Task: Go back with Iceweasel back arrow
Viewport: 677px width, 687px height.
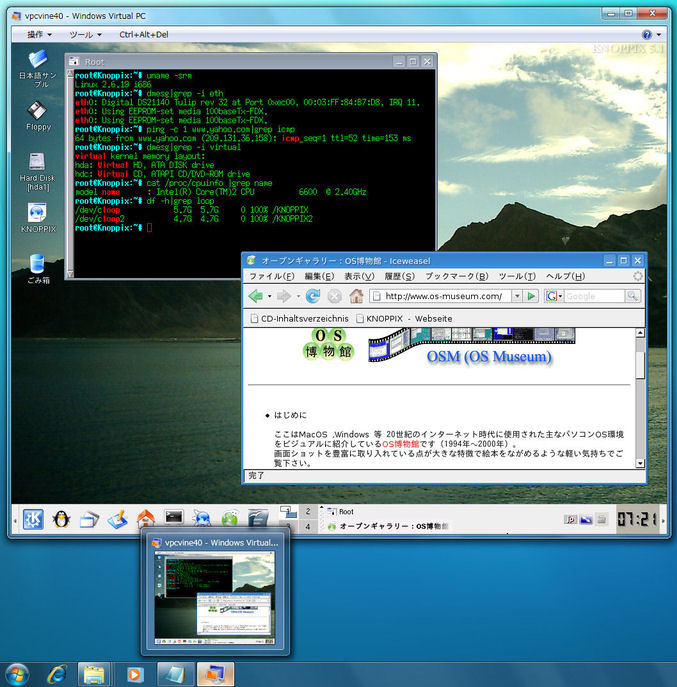Action: click(256, 296)
